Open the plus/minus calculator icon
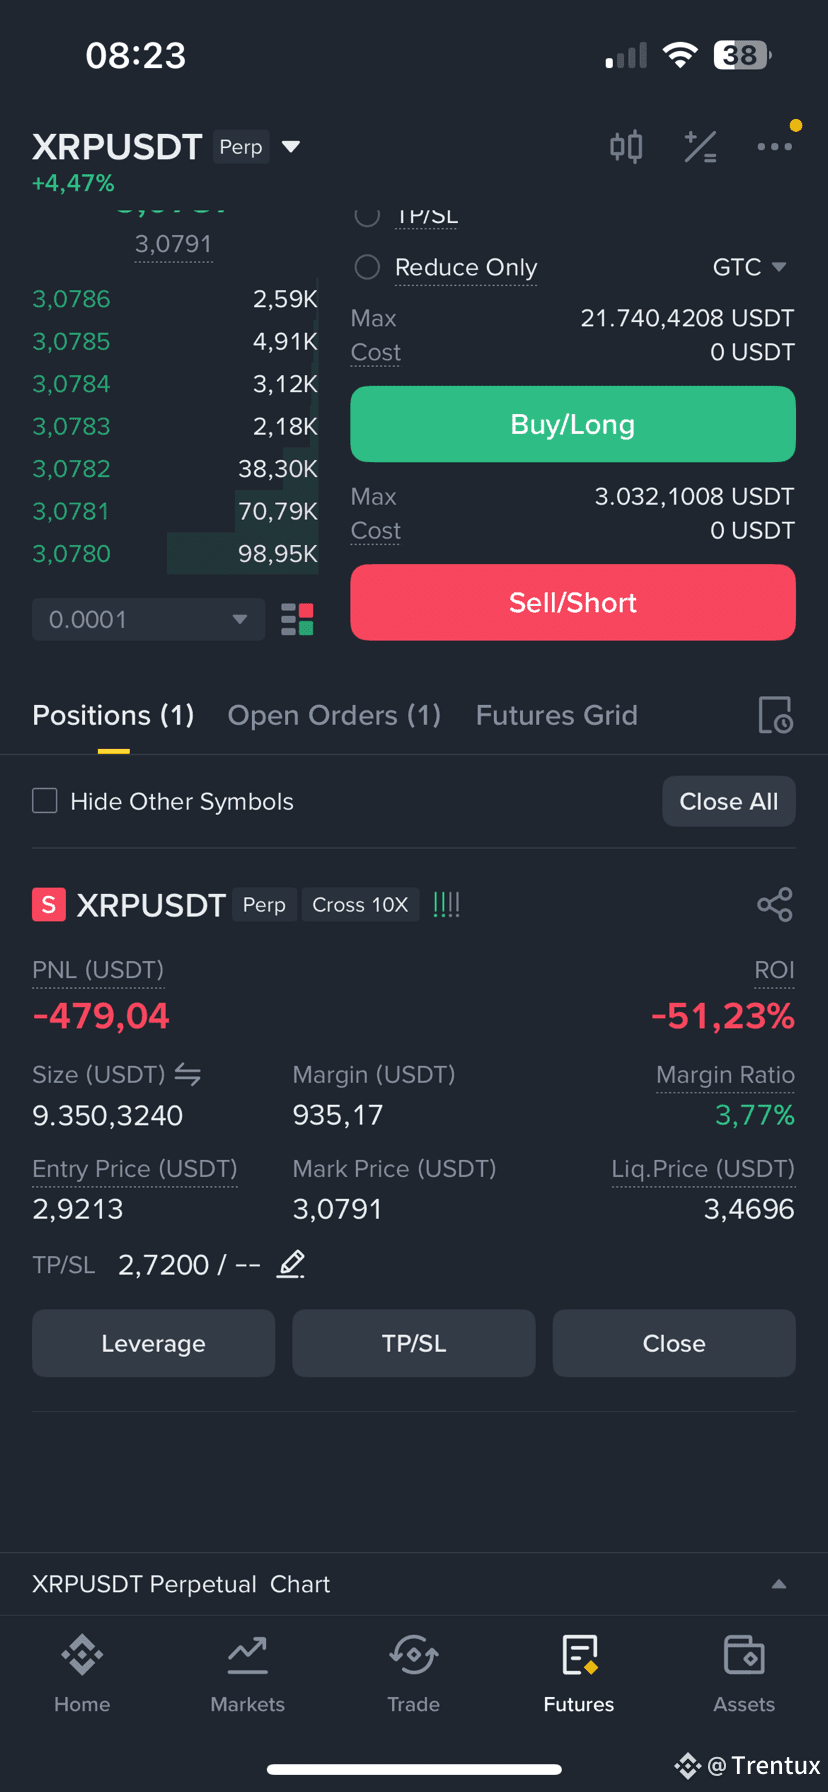This screenshot has width=828, height=1792. point(700,147)
